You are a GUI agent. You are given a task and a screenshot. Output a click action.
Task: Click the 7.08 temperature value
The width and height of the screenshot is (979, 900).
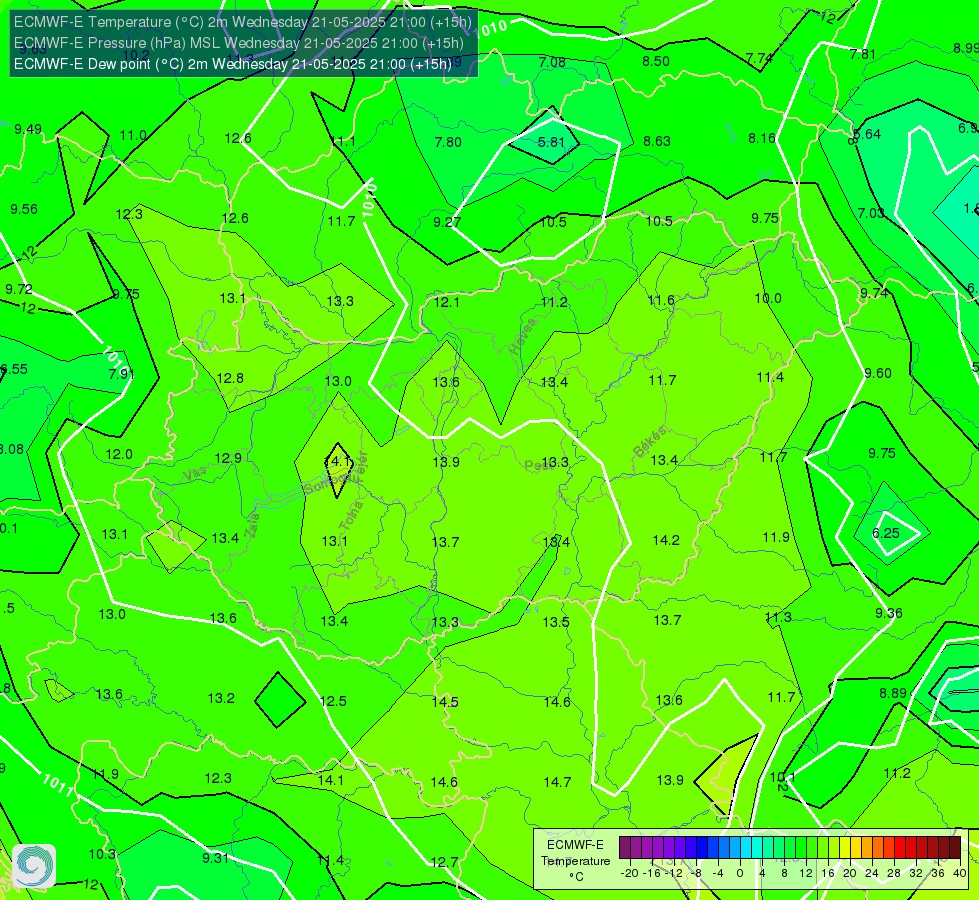552,62
